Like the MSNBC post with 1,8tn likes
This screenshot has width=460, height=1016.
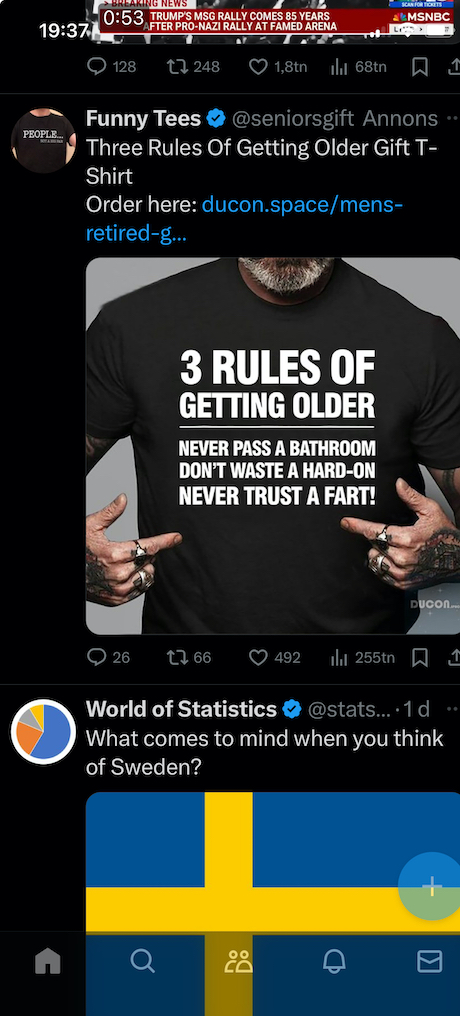tap(279, 67)
